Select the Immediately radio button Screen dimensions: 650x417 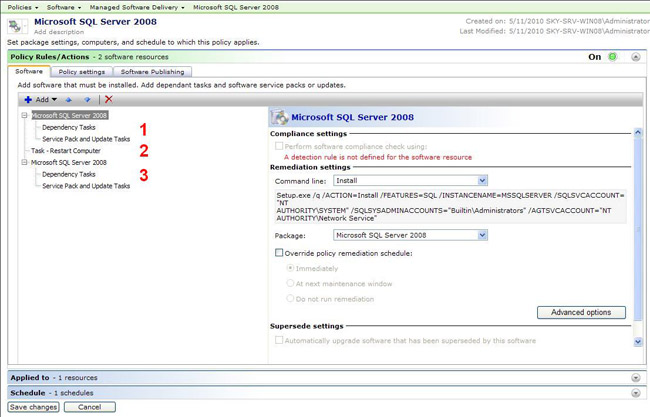(290, 268)
